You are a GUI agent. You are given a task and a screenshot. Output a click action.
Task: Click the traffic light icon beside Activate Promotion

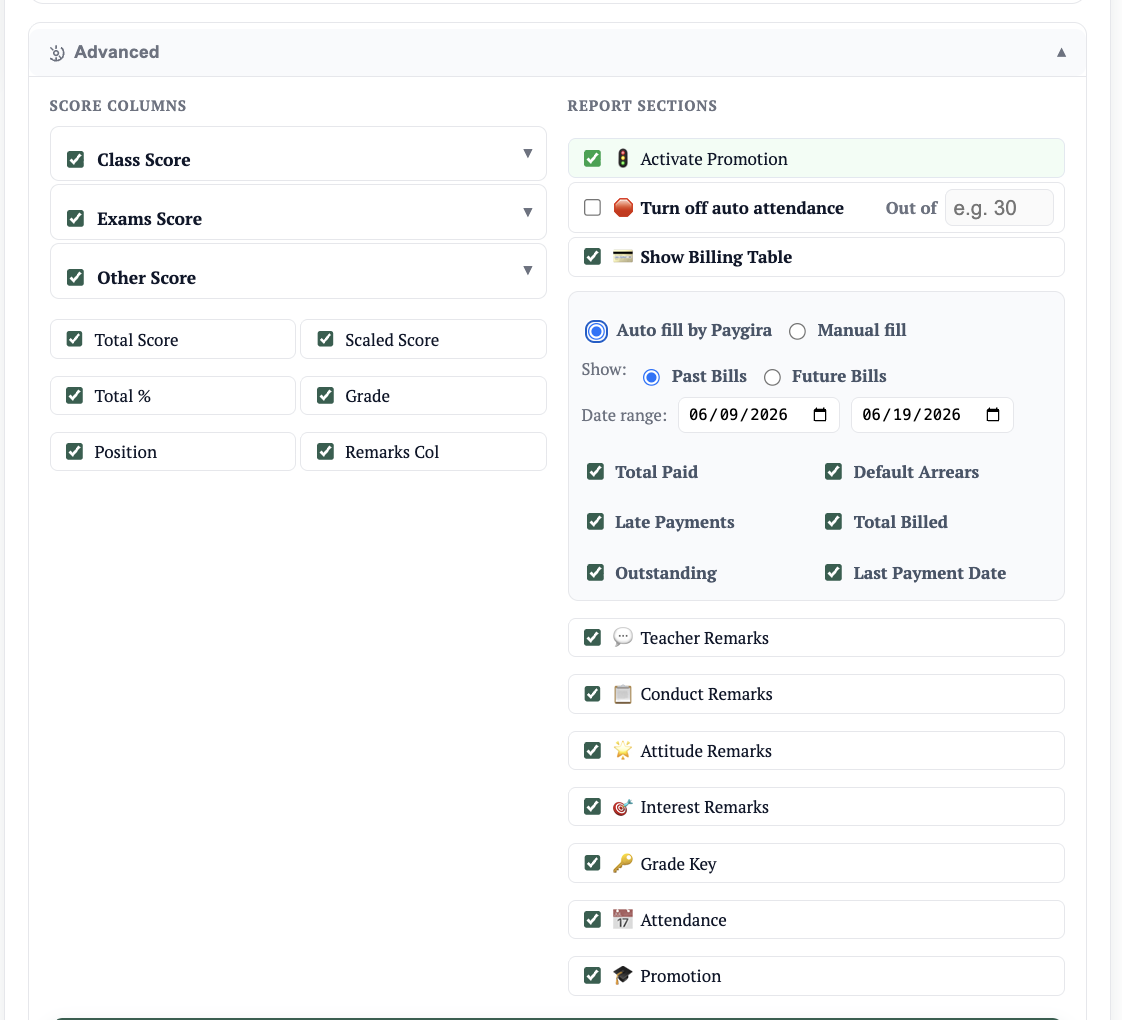point(623,158)
